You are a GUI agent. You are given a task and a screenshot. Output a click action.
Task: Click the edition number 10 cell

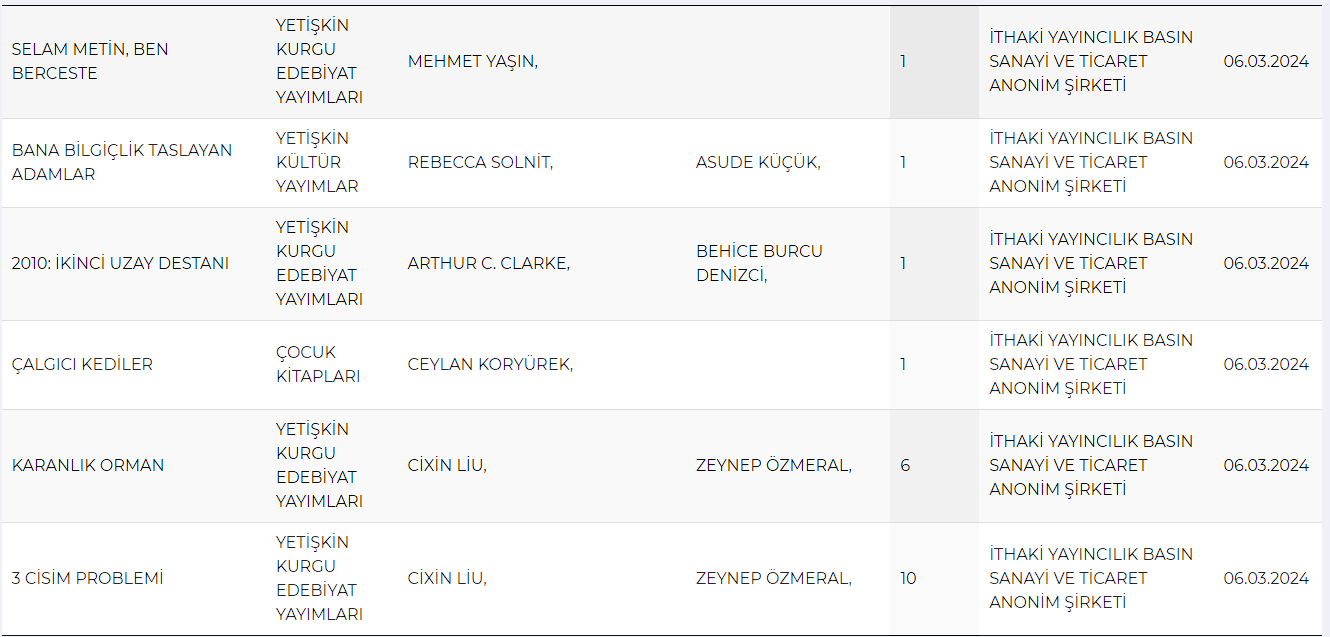coord(908,578)
